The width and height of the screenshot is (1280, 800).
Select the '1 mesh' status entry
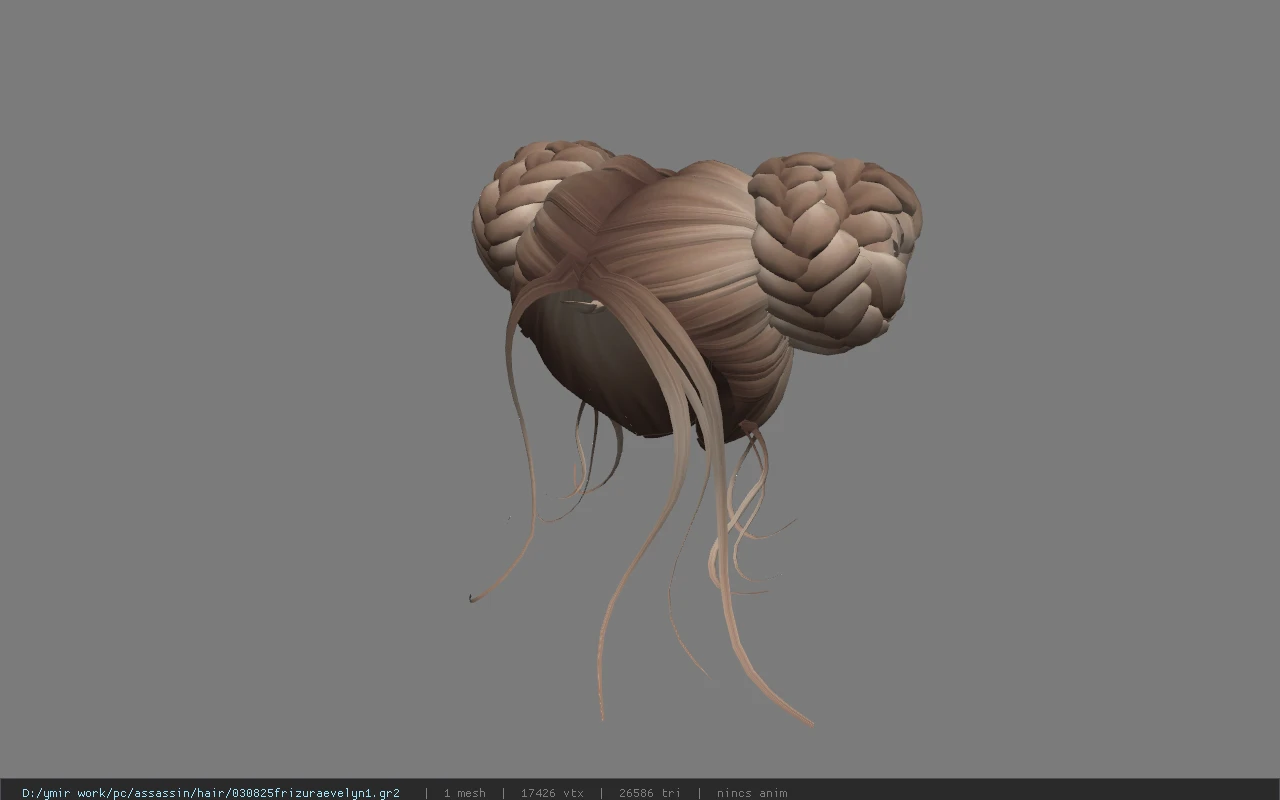pos(465,793)
